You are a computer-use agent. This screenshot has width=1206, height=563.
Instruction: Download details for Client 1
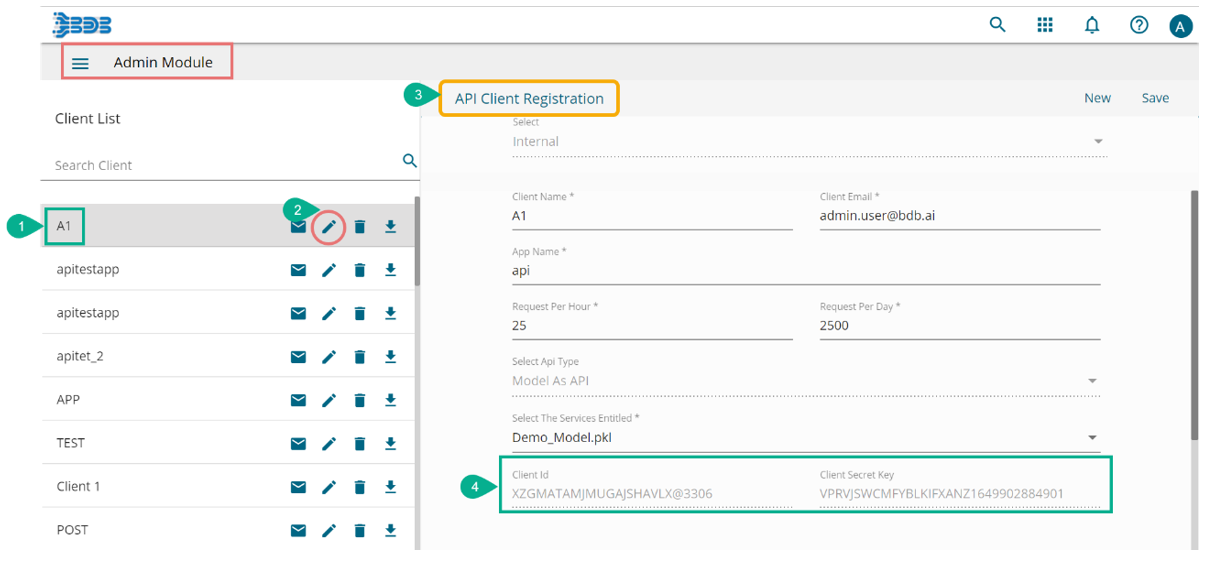(x=390, y=487)
